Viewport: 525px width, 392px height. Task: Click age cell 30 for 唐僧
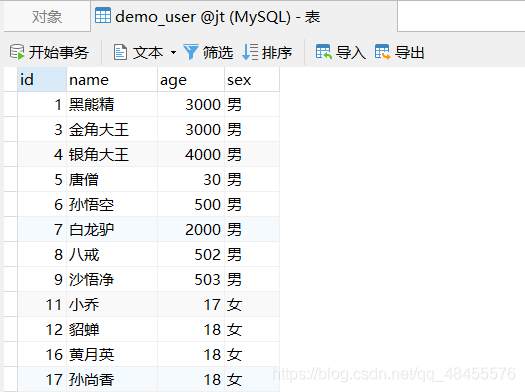click(191, 179)
